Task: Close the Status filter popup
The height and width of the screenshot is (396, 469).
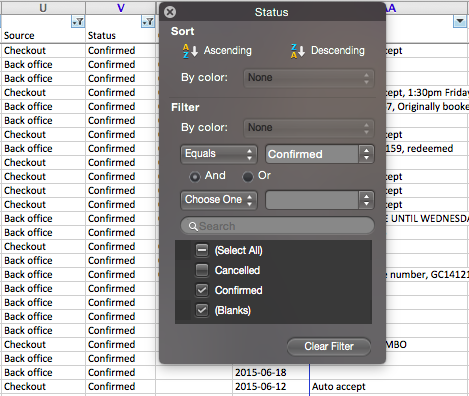Action: [x=170, y=12]
